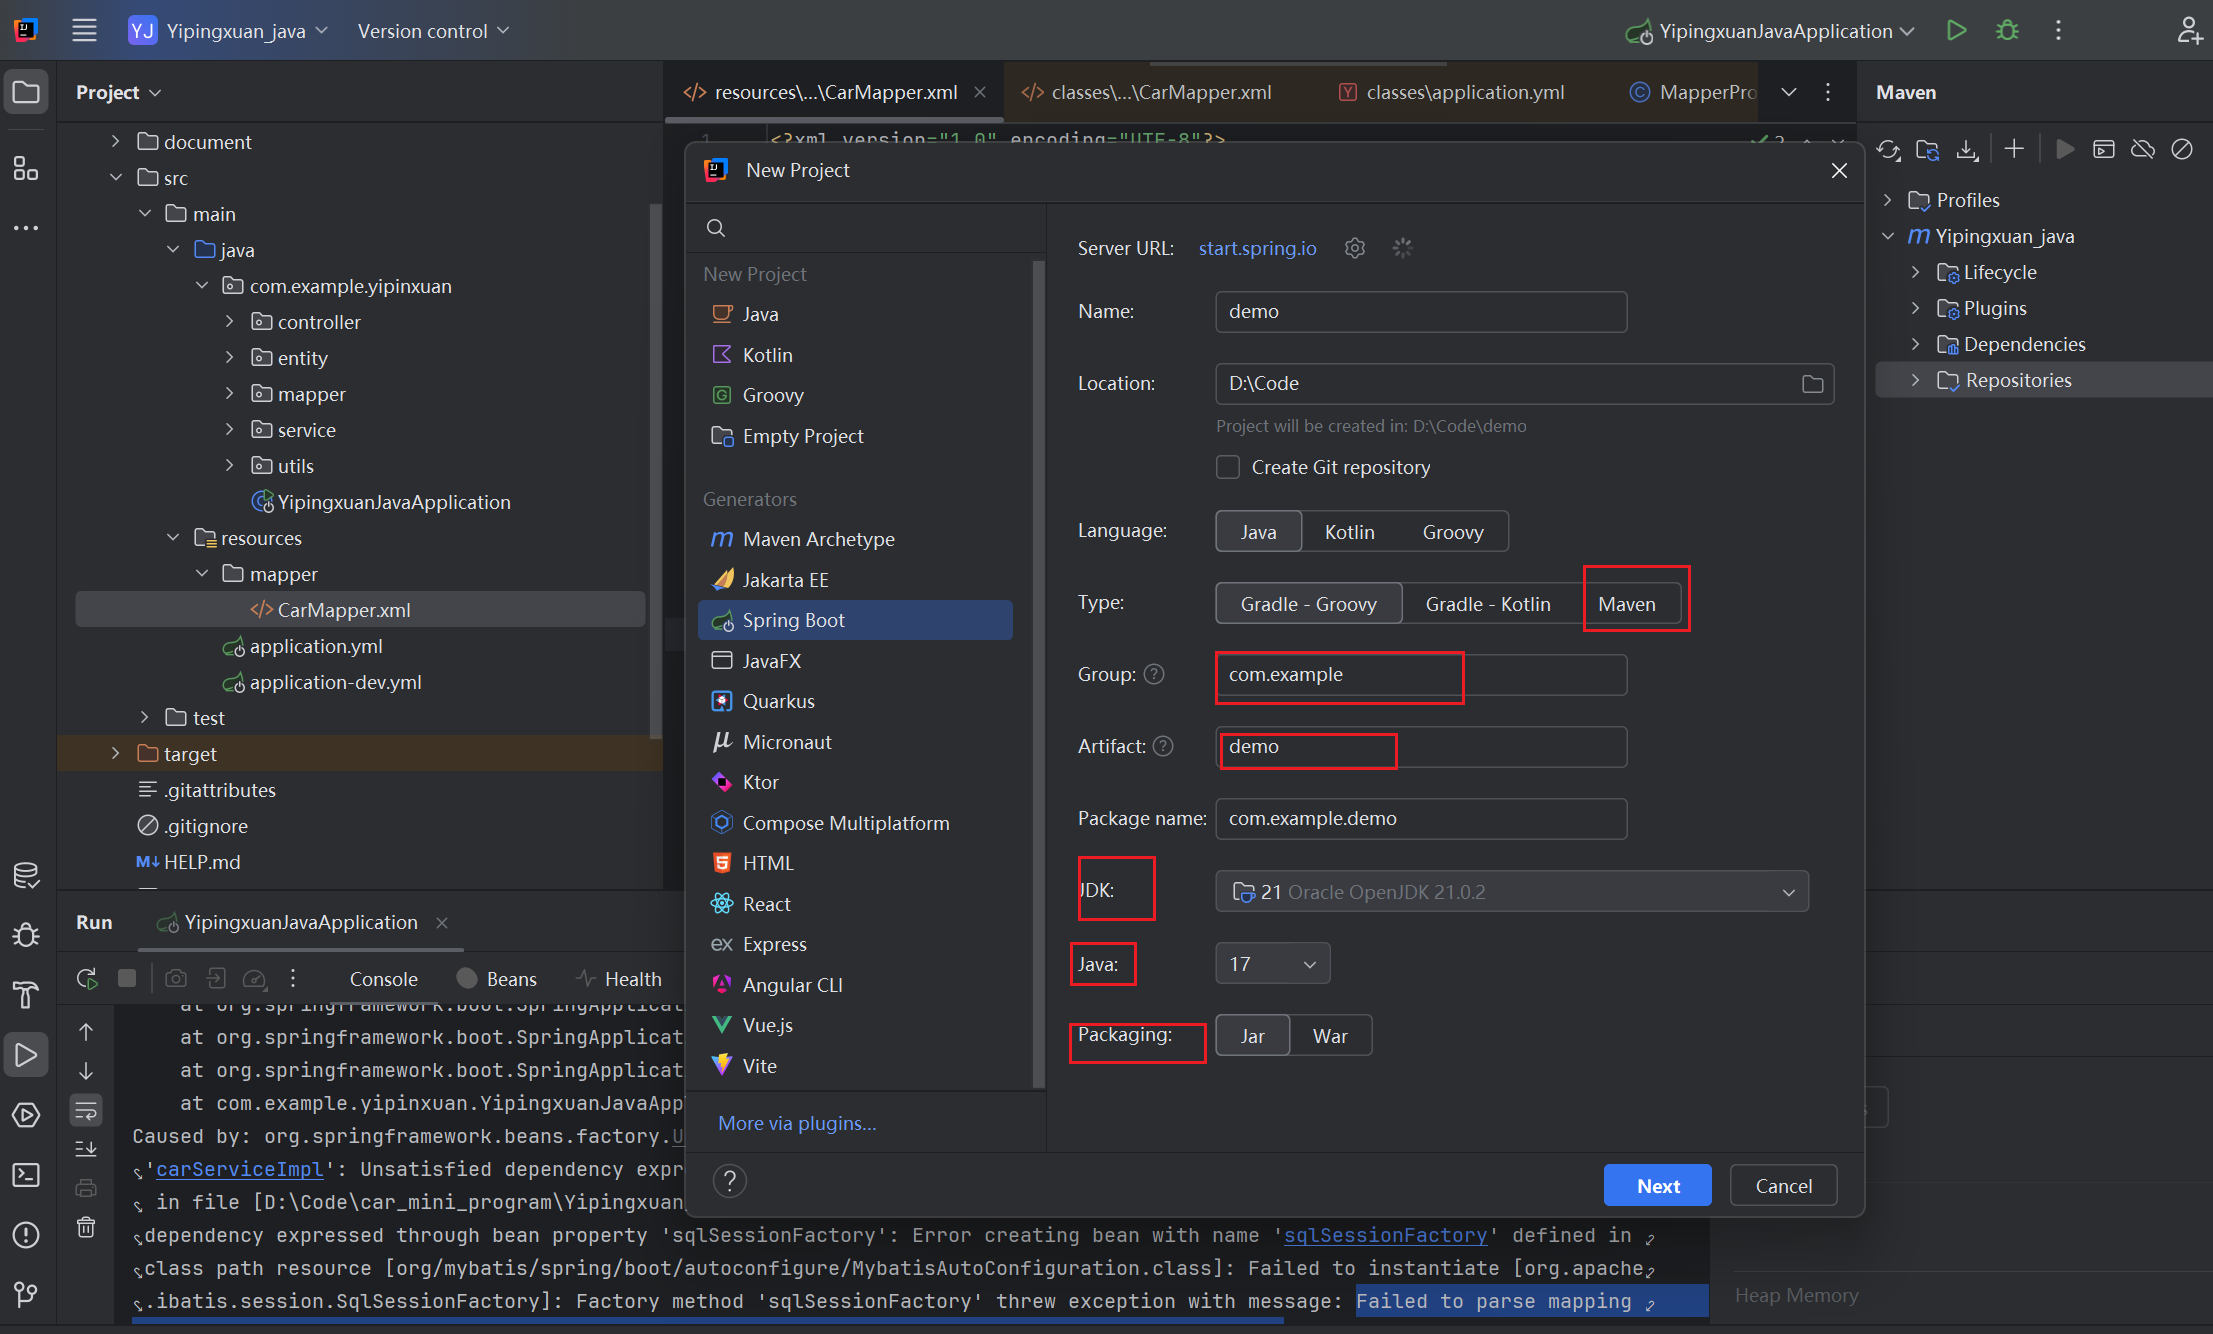2213x1334 pixels.
Task: Click the Artifact input field
Action: pyautogui.click(x=1420, y=747)
